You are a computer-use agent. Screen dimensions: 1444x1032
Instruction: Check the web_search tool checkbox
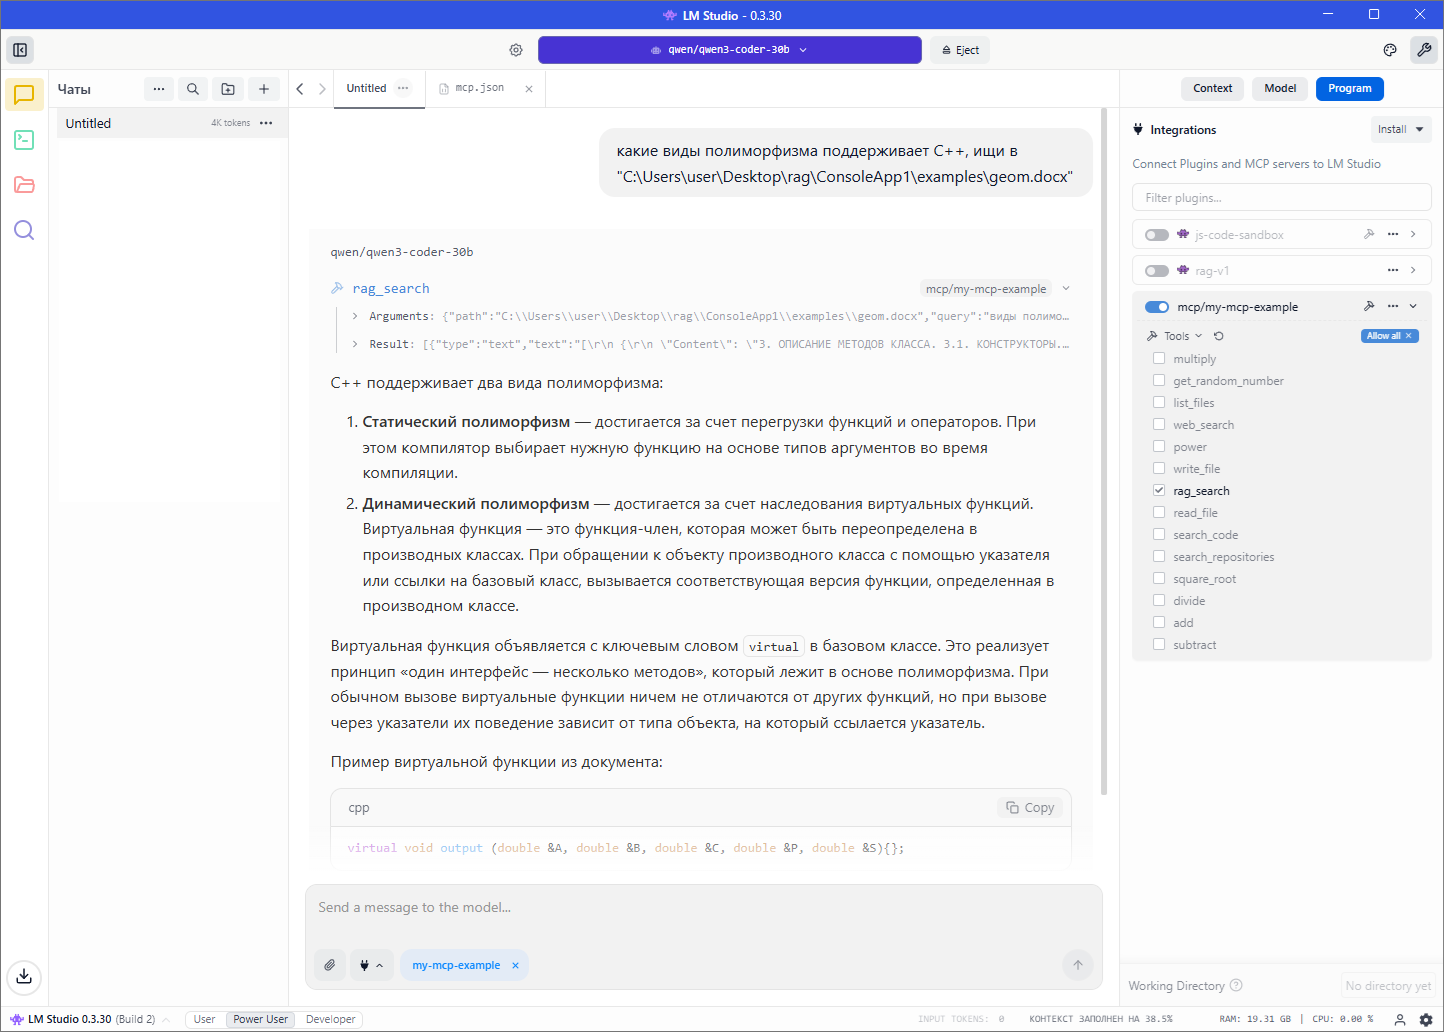coord(1159,424)
